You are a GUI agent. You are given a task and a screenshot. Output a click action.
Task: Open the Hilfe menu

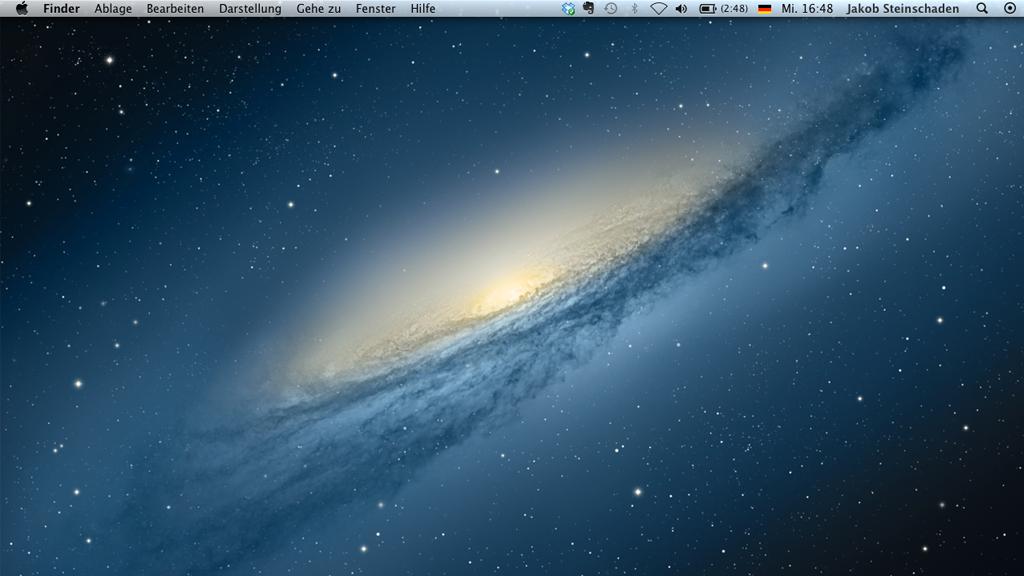coord(423,8)
